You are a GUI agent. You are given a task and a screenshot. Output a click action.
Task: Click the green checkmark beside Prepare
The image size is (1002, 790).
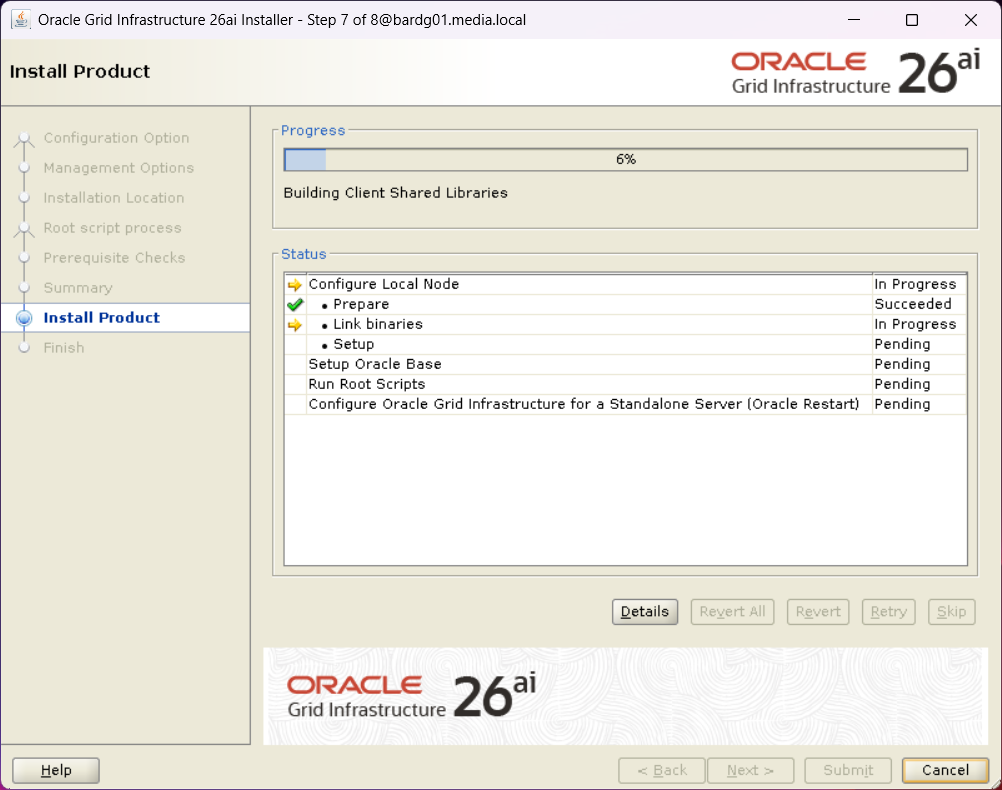295,305
